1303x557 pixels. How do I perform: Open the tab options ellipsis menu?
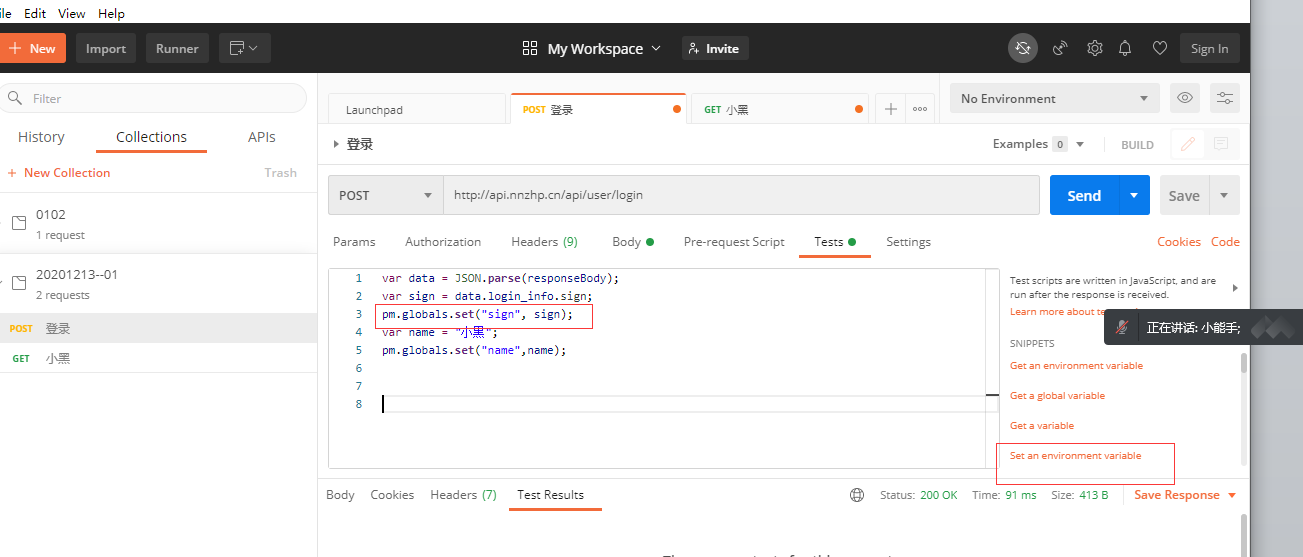(920, 109)
